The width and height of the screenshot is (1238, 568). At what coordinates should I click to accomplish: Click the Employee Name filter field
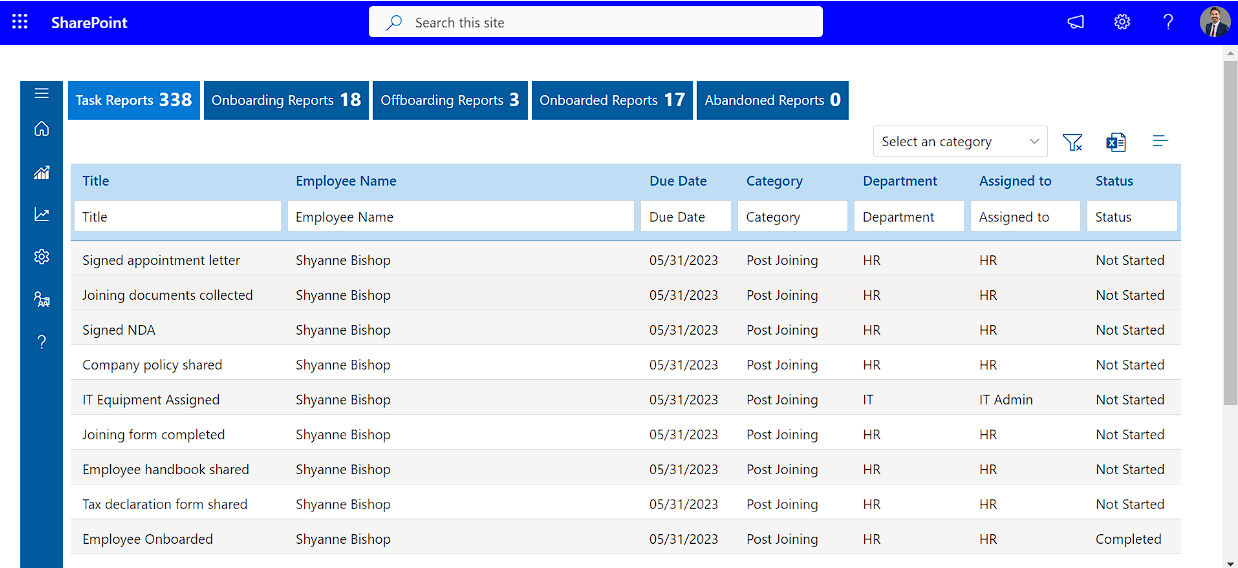point(460,217)
